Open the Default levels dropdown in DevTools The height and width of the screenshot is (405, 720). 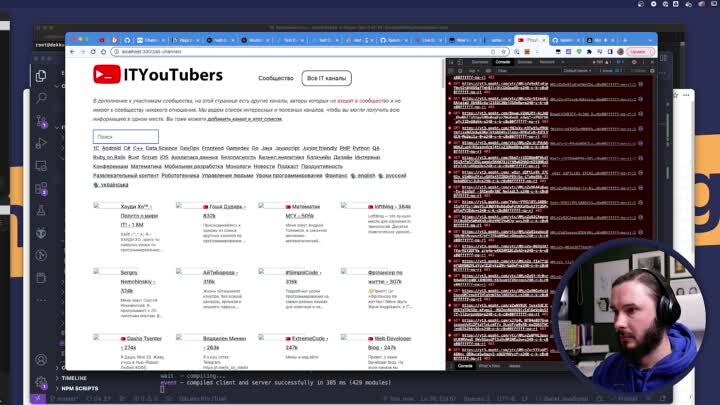click(x=577, y=71)
